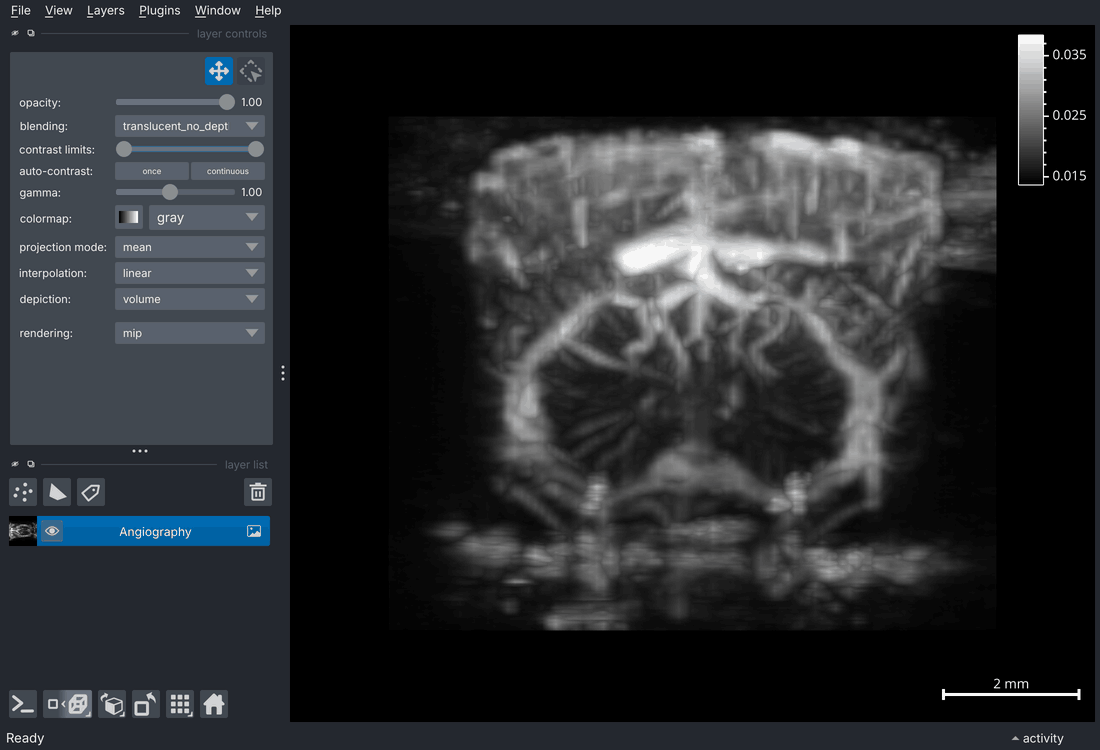Viewport: 1100px width, 750px height.
Task: Open the Layers menu
Action: 106,11
